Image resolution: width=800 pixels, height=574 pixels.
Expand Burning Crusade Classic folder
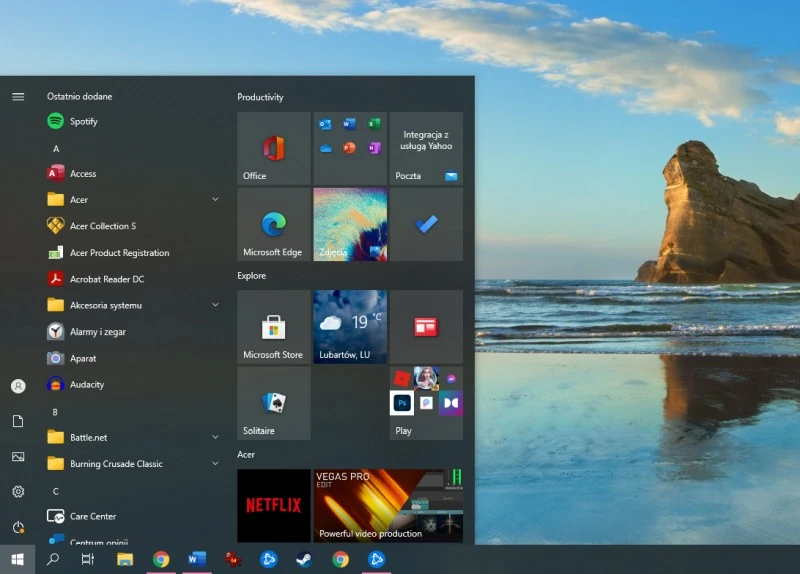tap(215, 464)
